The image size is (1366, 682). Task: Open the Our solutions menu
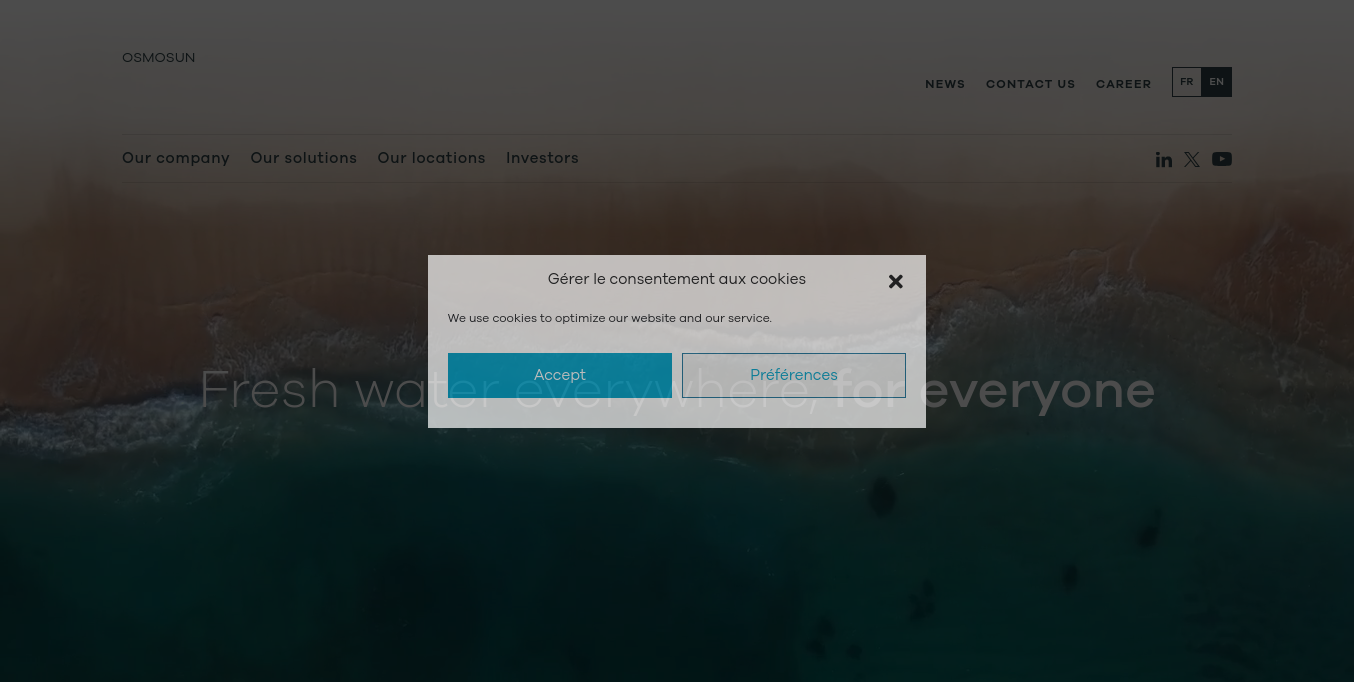(304, 158)
